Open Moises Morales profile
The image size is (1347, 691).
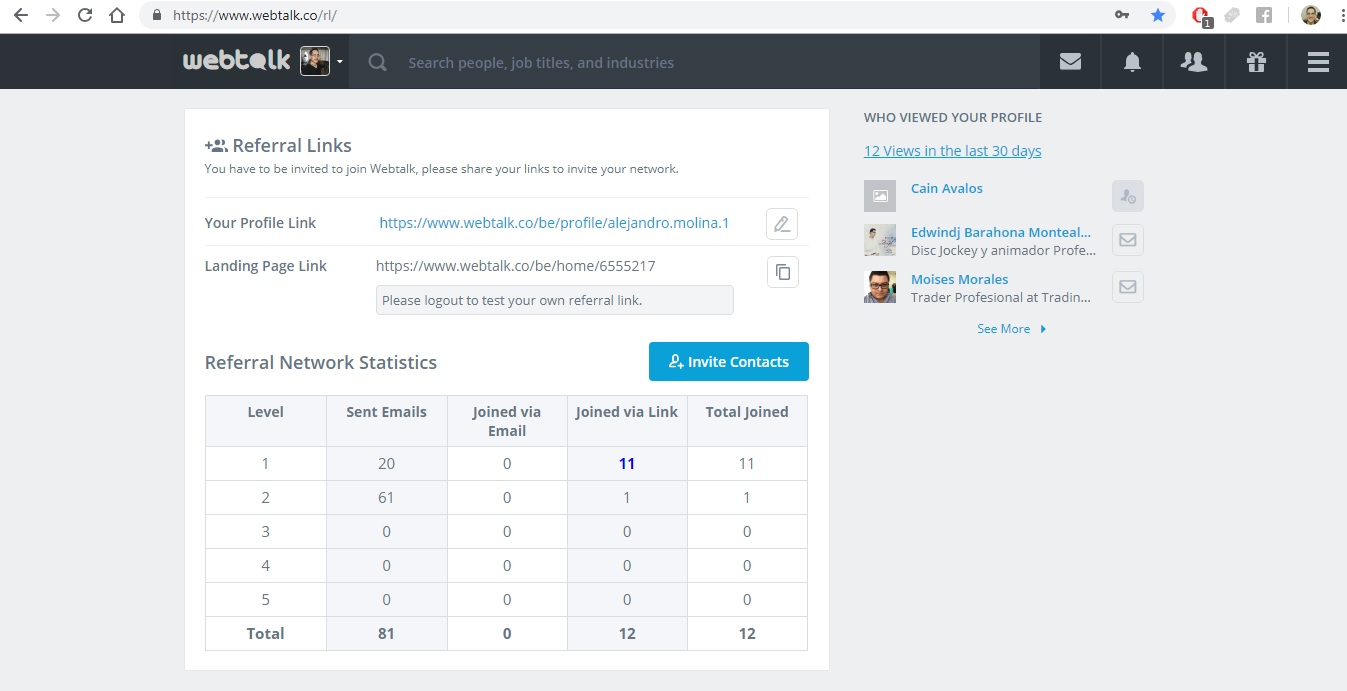point(959,279)
